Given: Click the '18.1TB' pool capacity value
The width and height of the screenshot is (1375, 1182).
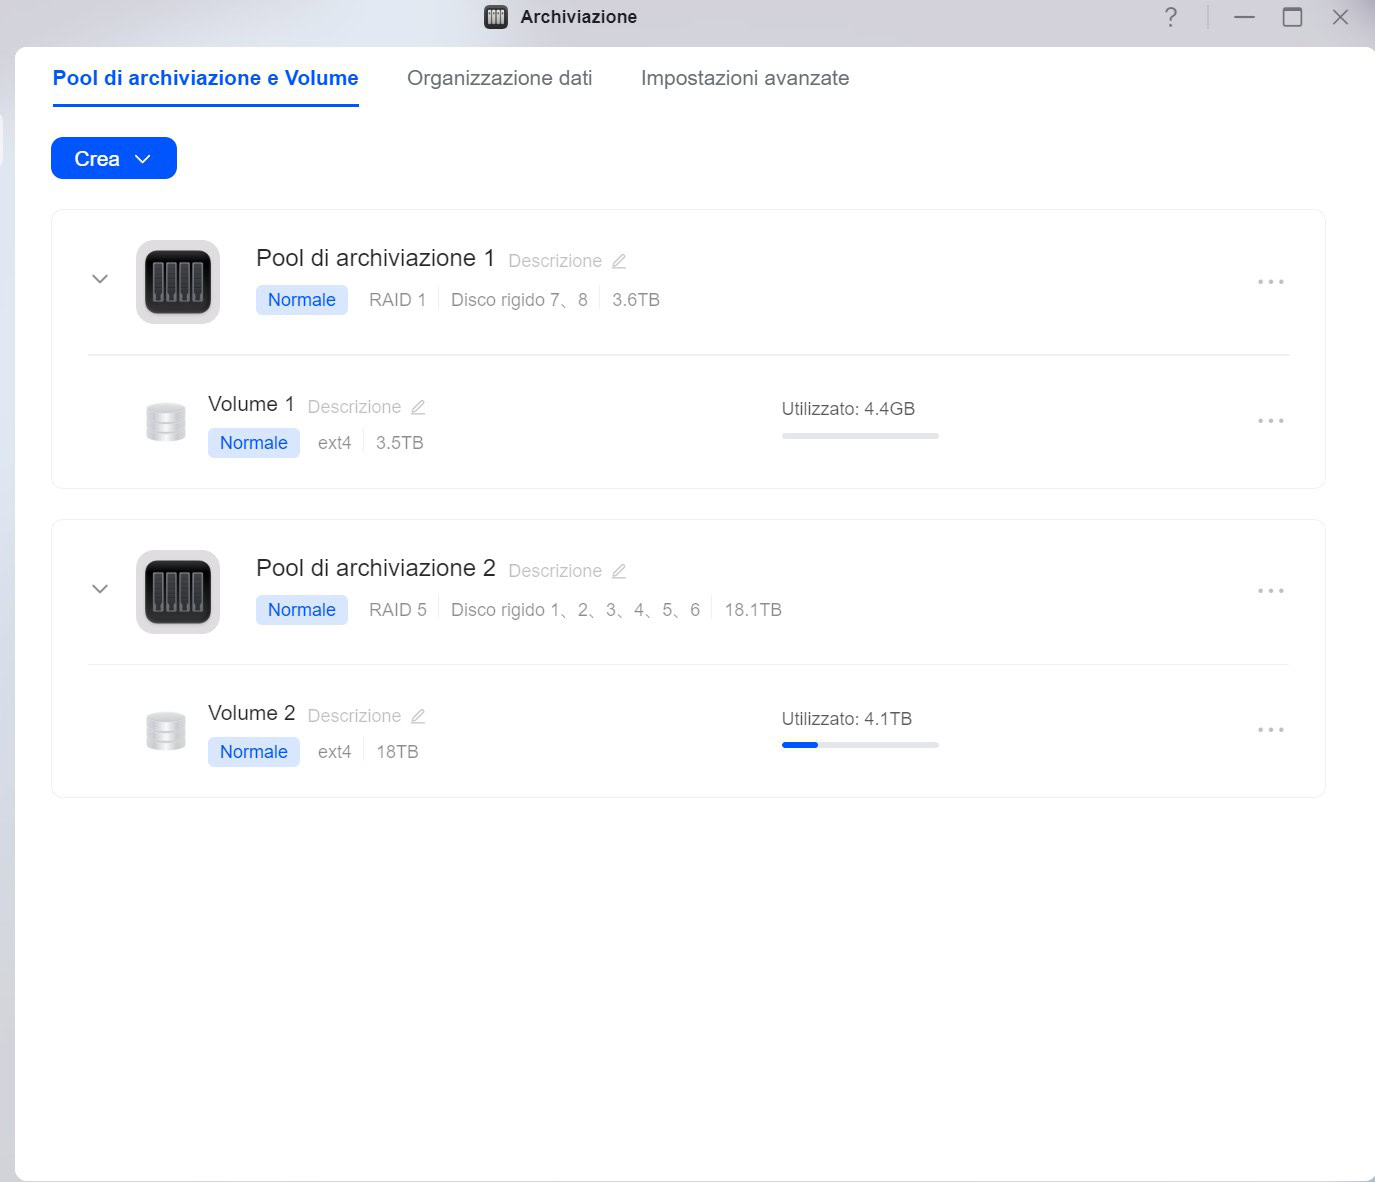Looking at the screenshot, I should [753, 610].
